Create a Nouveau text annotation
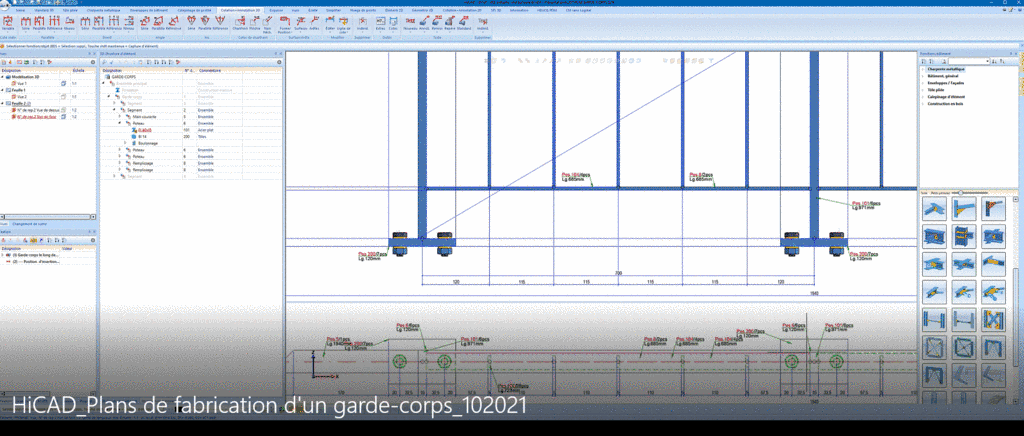 (x=410, y=23)
